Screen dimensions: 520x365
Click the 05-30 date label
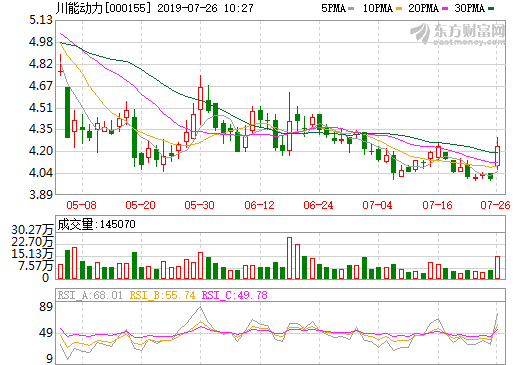[x=199, y=205]
